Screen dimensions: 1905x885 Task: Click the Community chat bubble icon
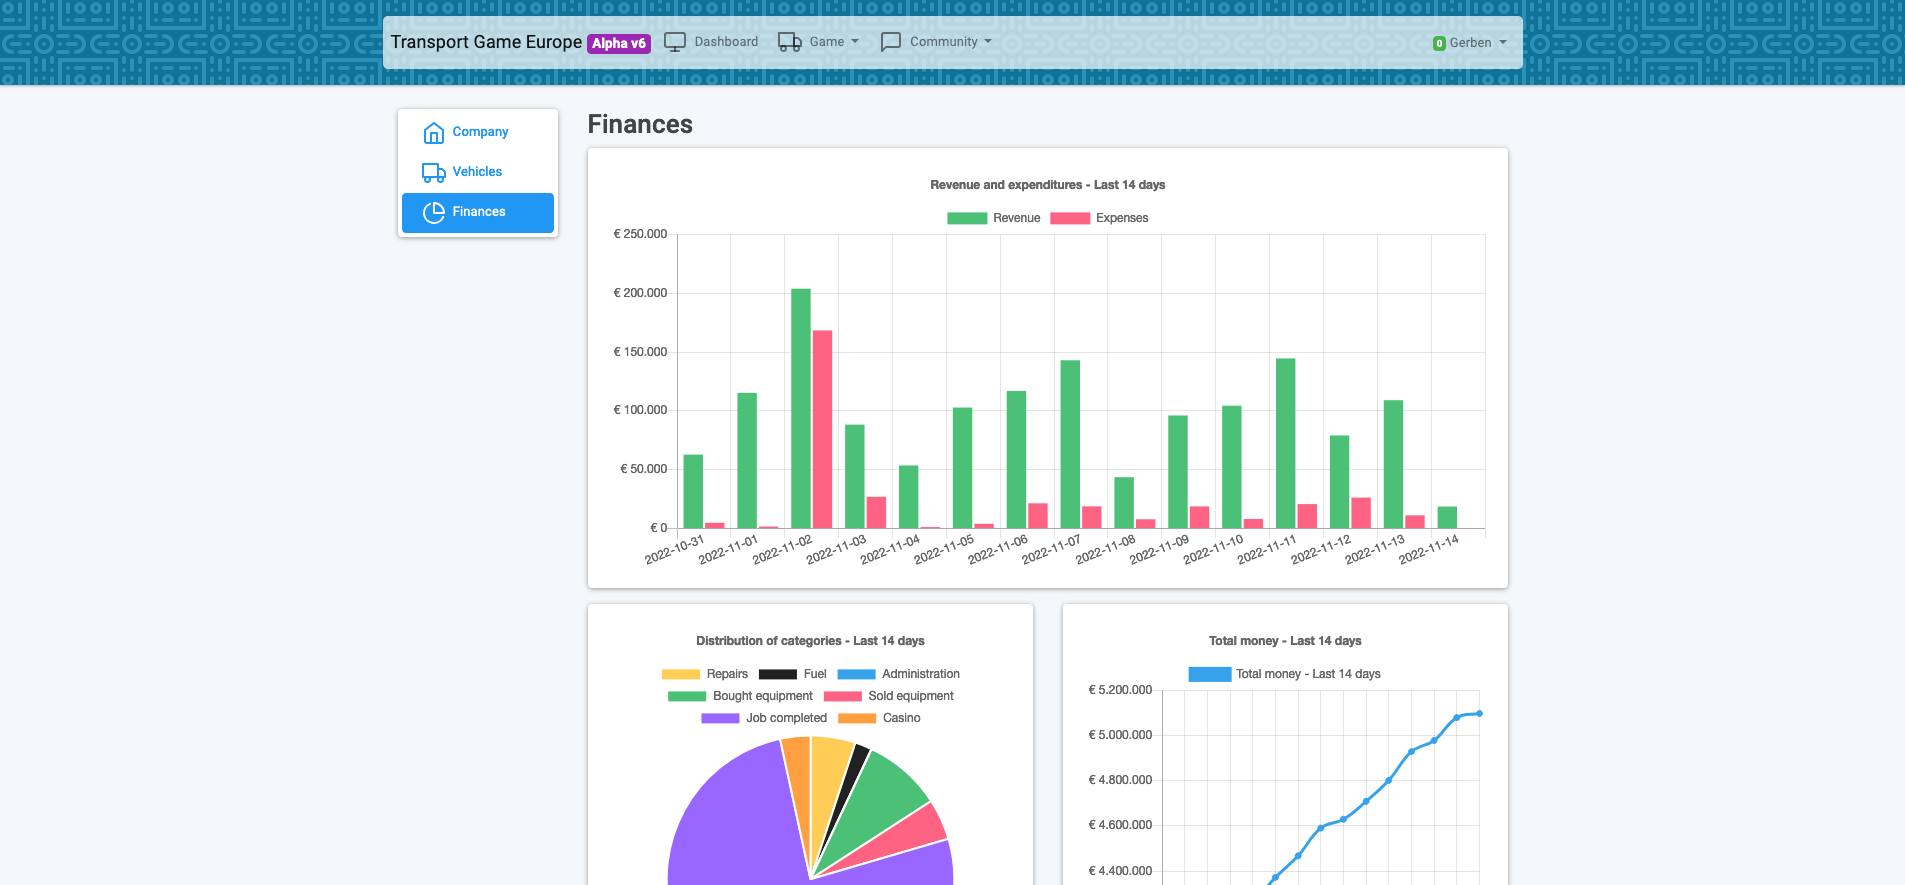click(x=891, y=42)
